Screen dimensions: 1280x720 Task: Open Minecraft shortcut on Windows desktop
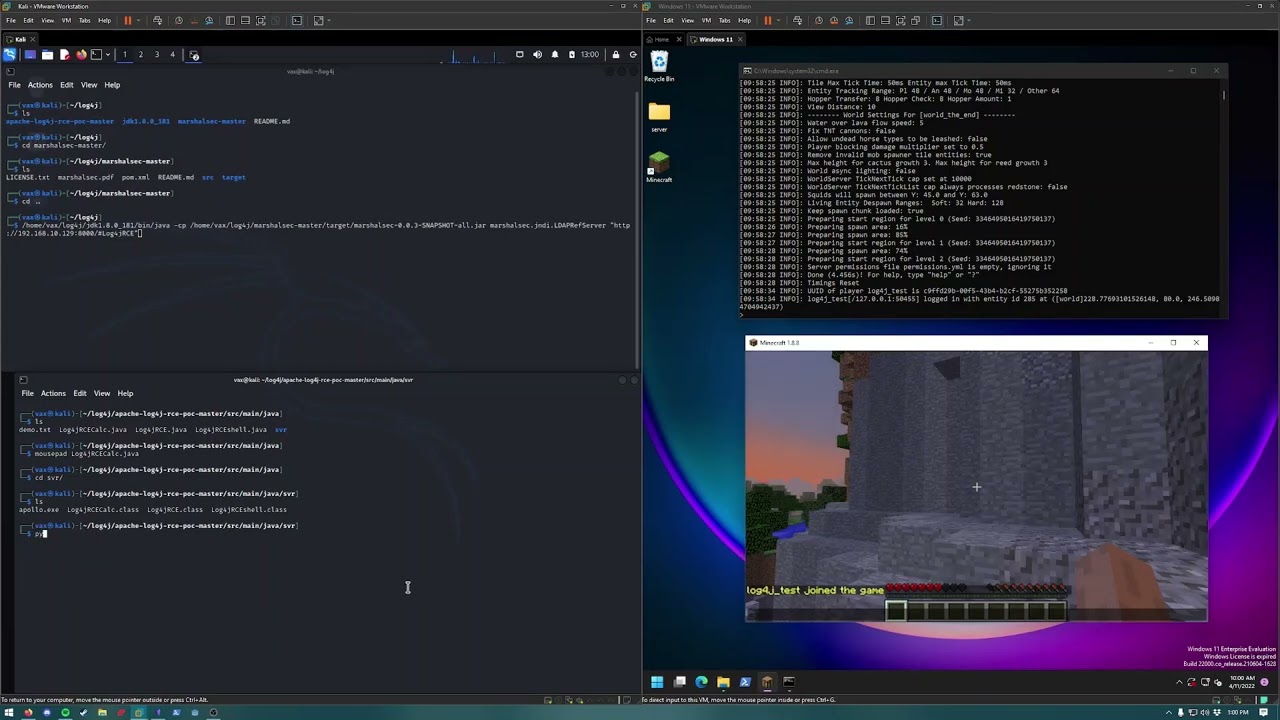659,167
